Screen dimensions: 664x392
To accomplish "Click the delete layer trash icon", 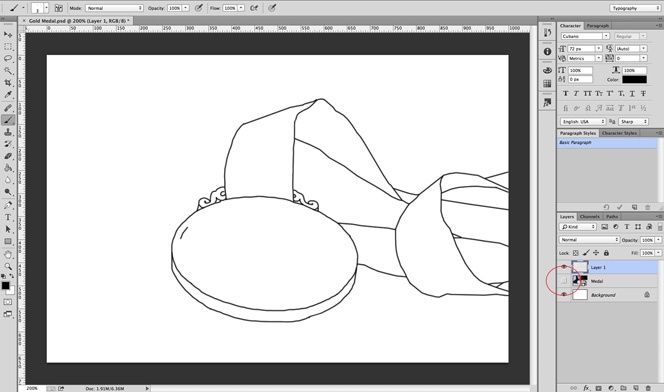I will pyautogui.click(x=648, y=388).
